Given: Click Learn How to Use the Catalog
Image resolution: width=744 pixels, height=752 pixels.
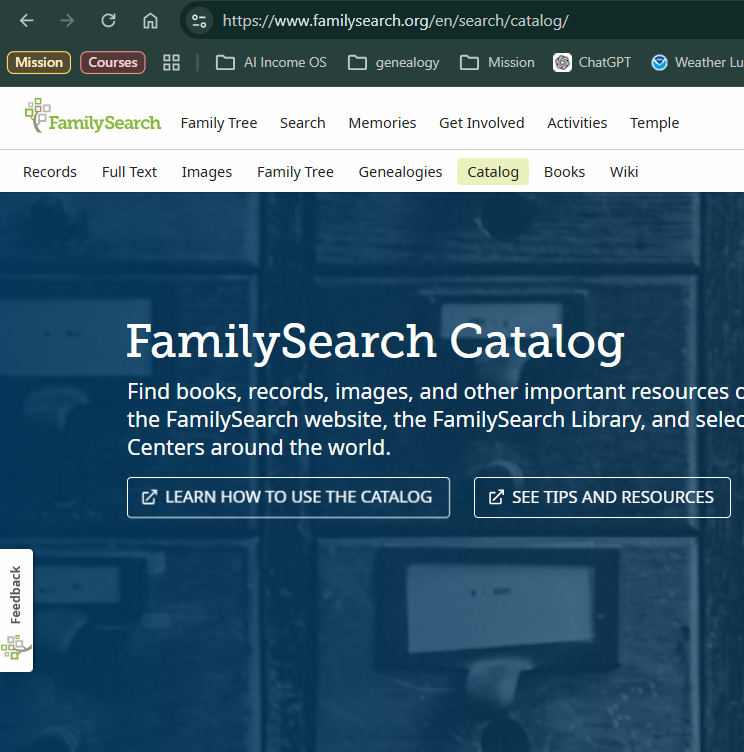Looking at the screenshot, I should [288, 497].
